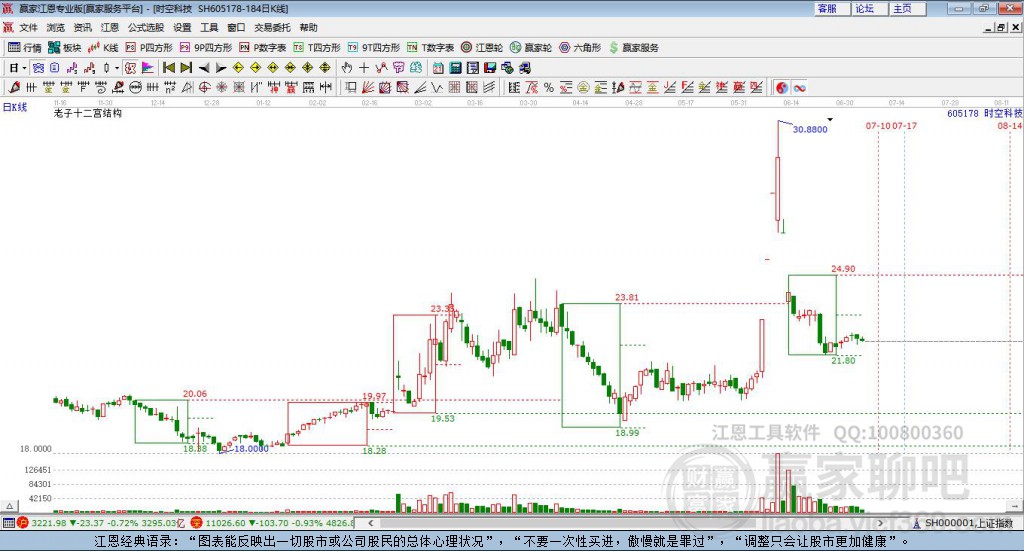Open the 交易委托 menu
The height and width of the screenshot is (551, 1024).
tap(272, 27)
